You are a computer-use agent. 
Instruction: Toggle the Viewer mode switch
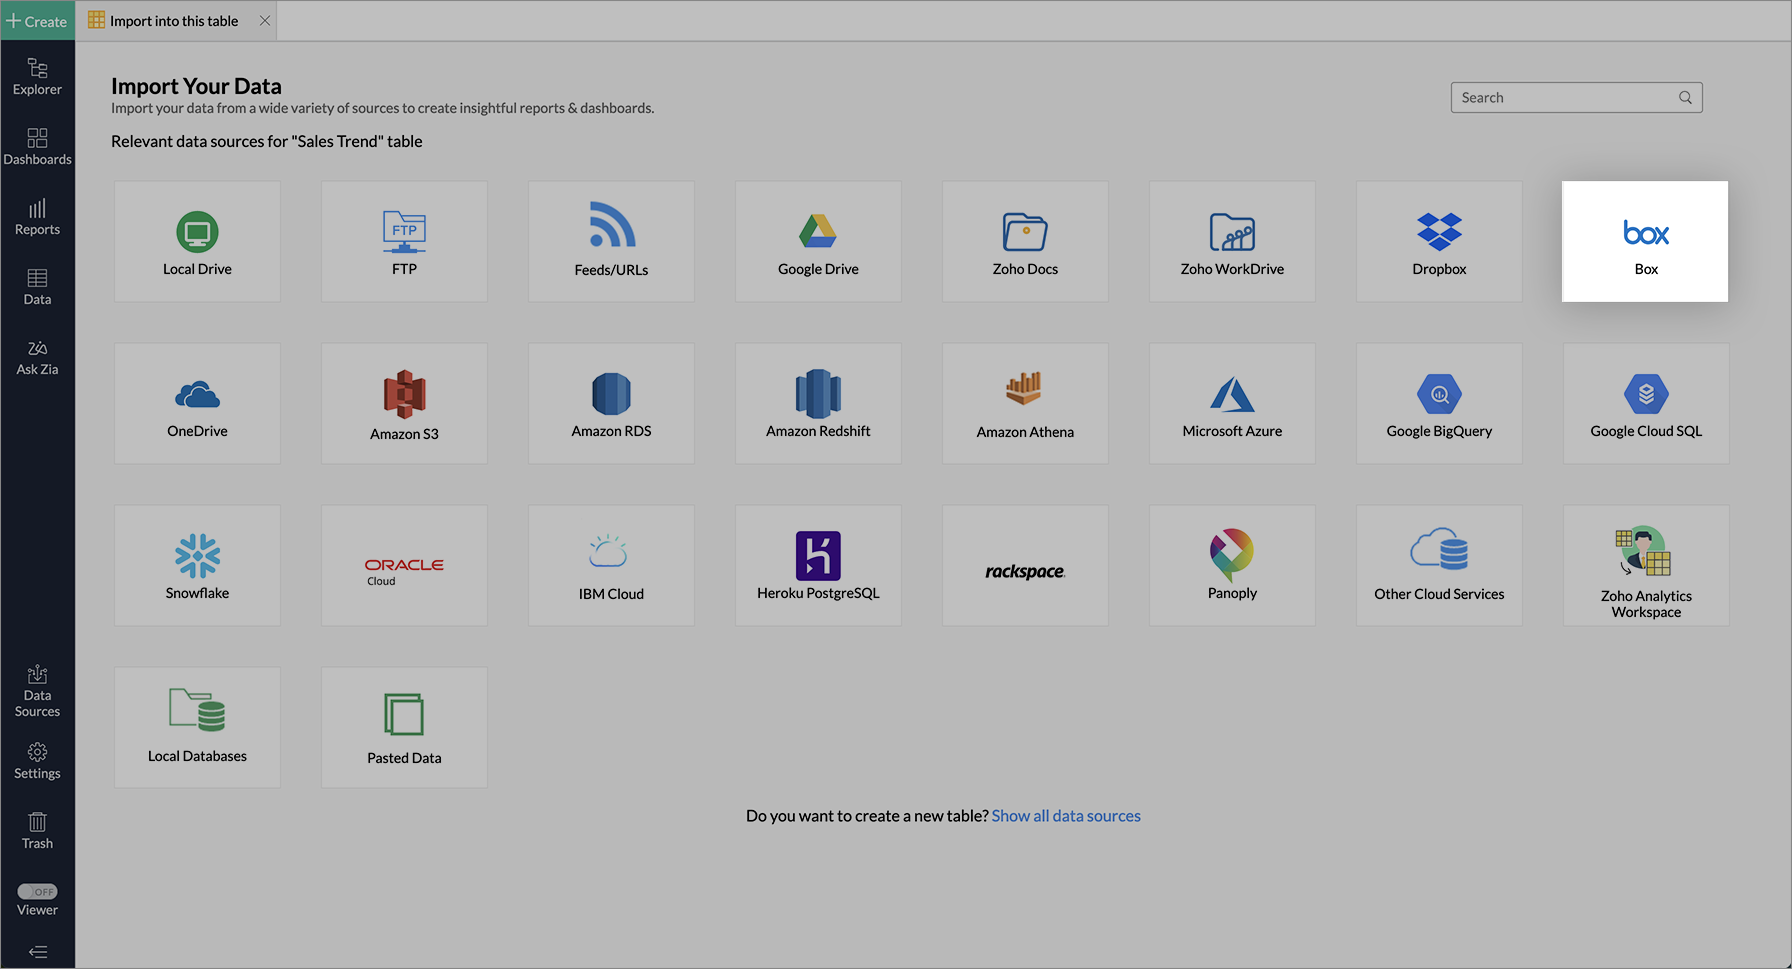pyautogui.click(x=37, y=891)
